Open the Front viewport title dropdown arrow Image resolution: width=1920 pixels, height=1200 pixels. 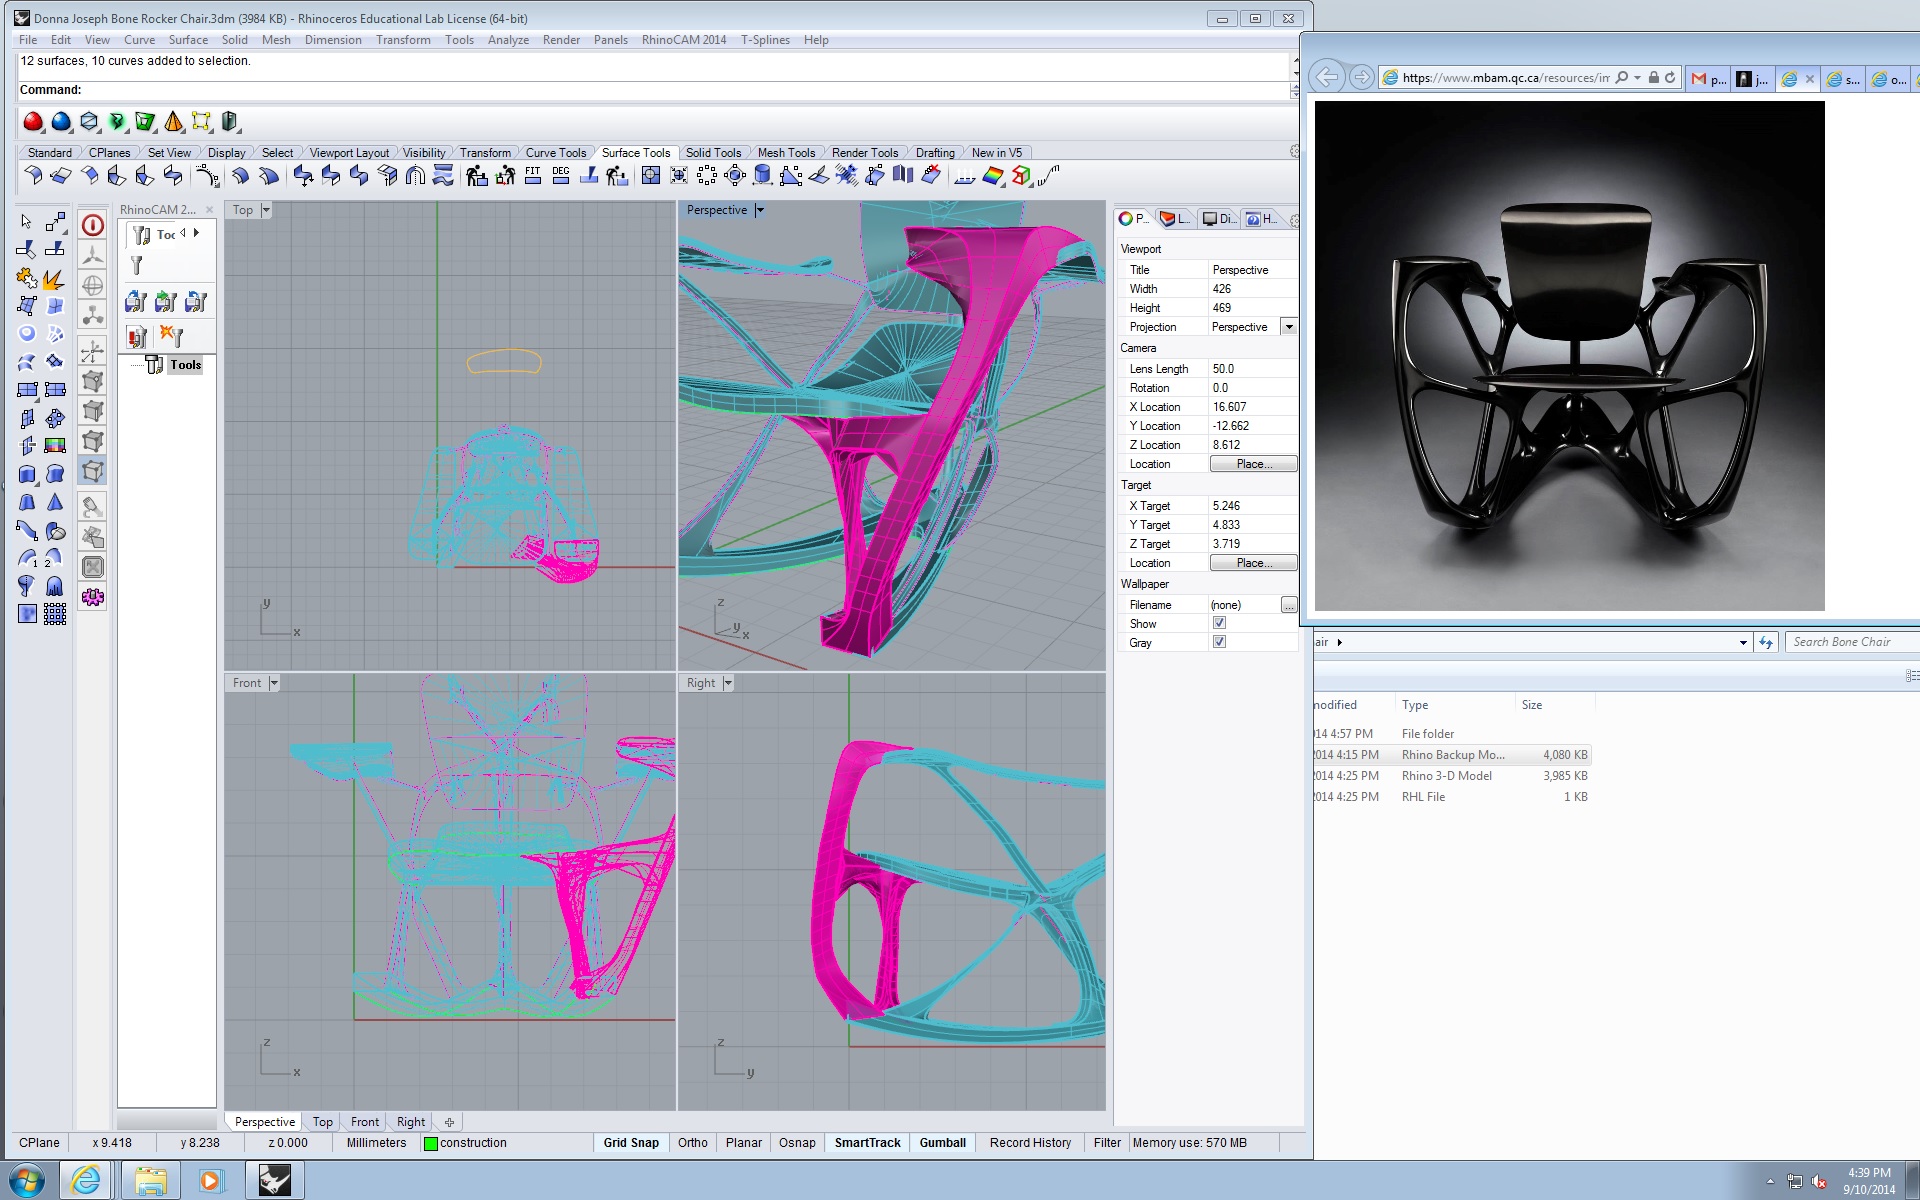pos(274,683)
